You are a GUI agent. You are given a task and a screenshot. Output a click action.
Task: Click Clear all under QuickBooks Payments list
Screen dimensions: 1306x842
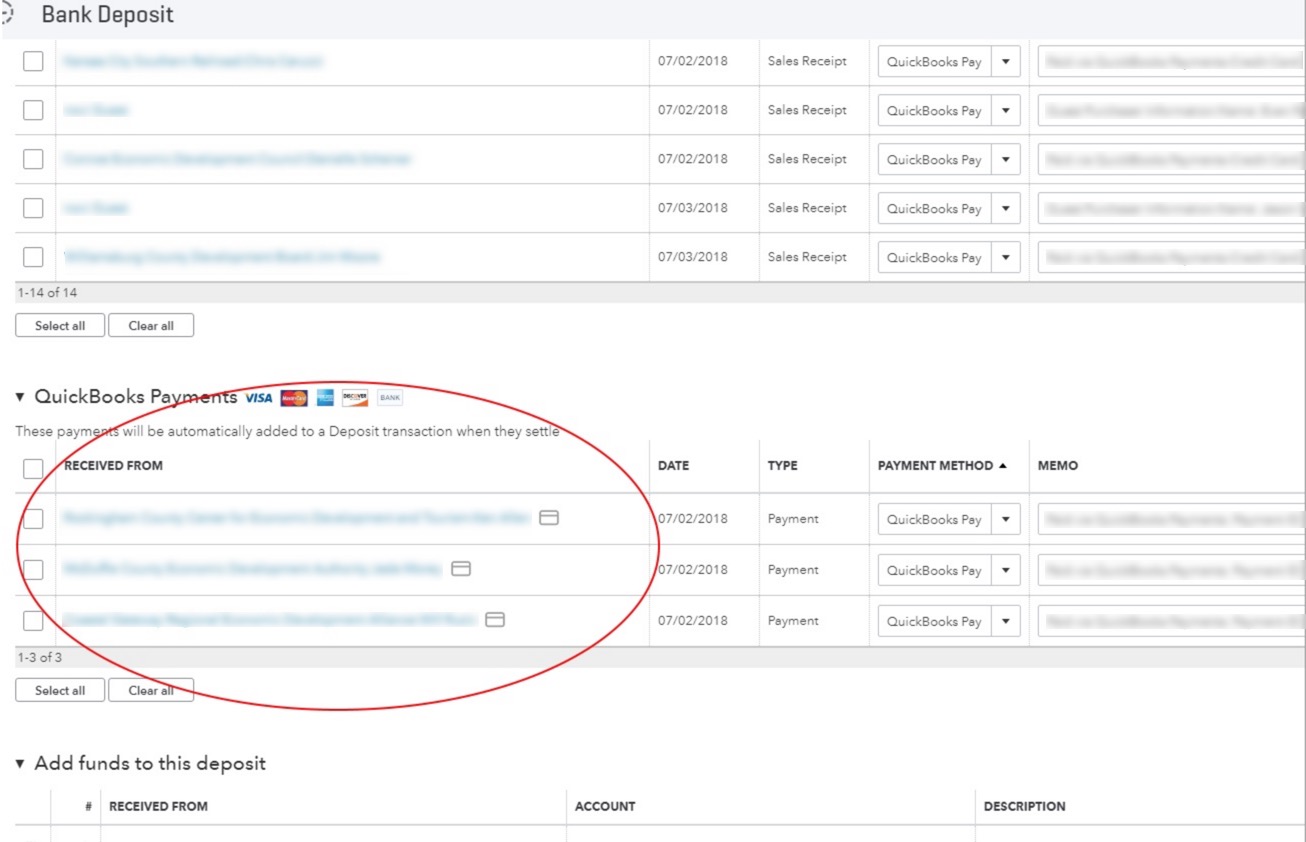click(151, 691)
